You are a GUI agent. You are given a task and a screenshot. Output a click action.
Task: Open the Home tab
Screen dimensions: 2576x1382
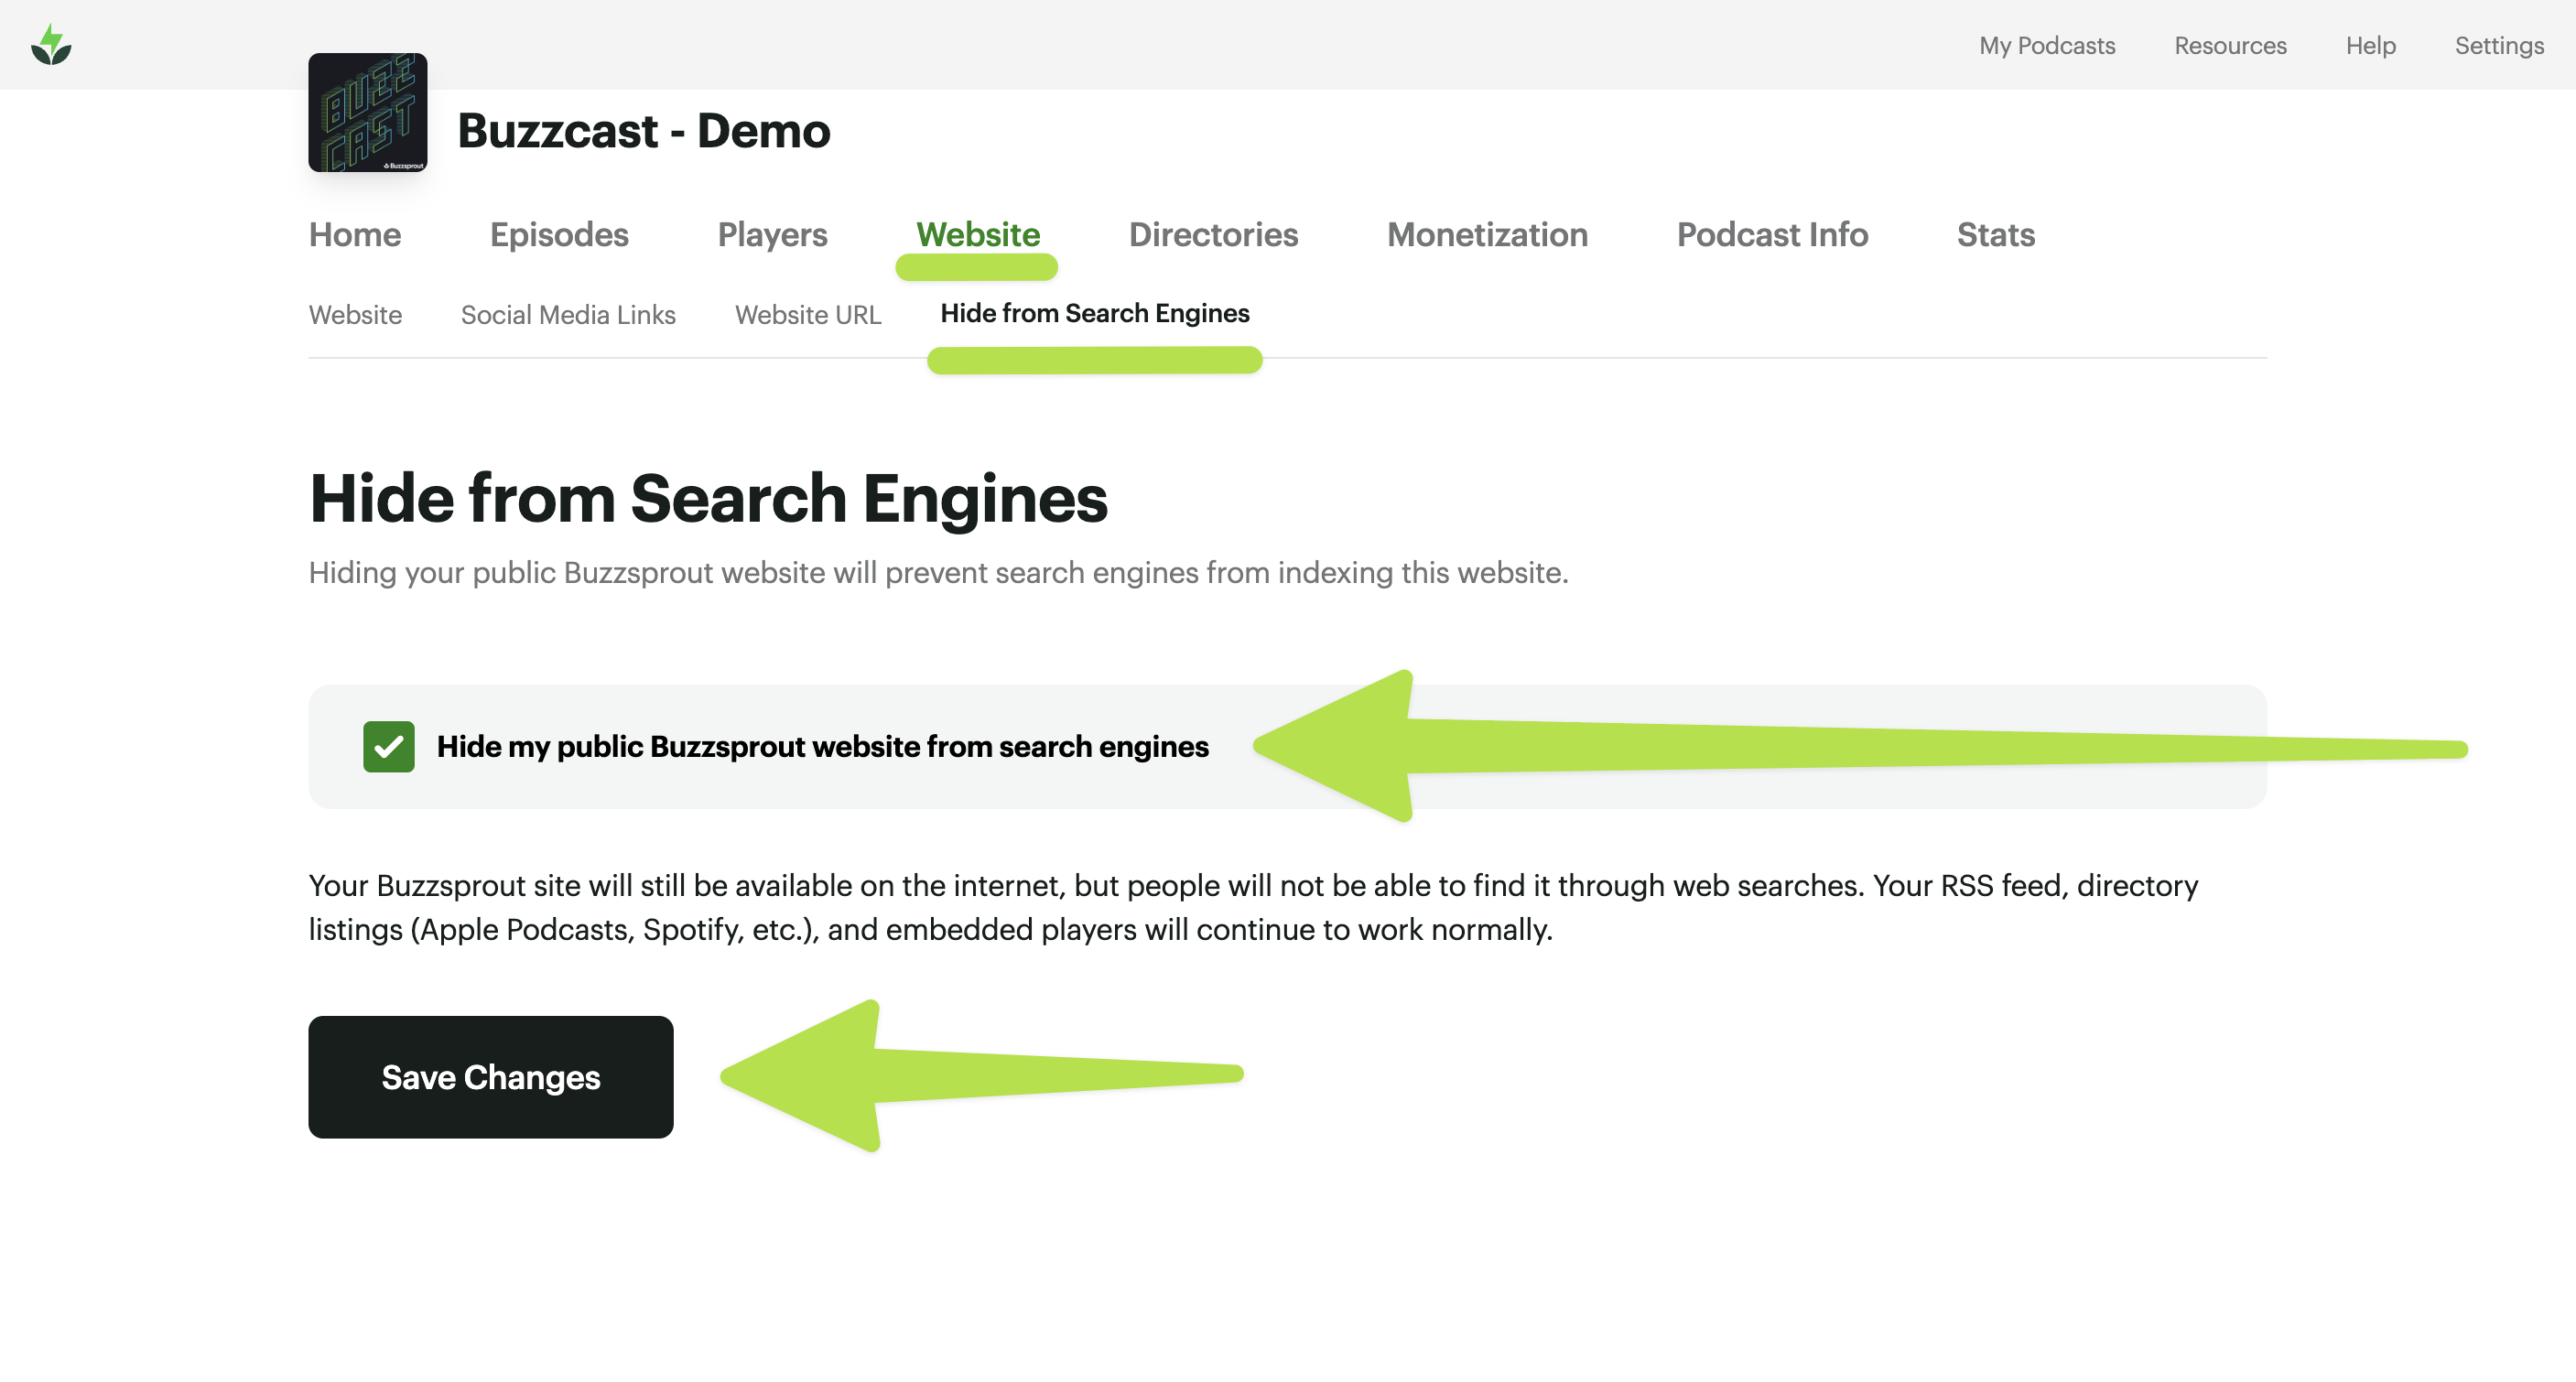click(354, 234)
